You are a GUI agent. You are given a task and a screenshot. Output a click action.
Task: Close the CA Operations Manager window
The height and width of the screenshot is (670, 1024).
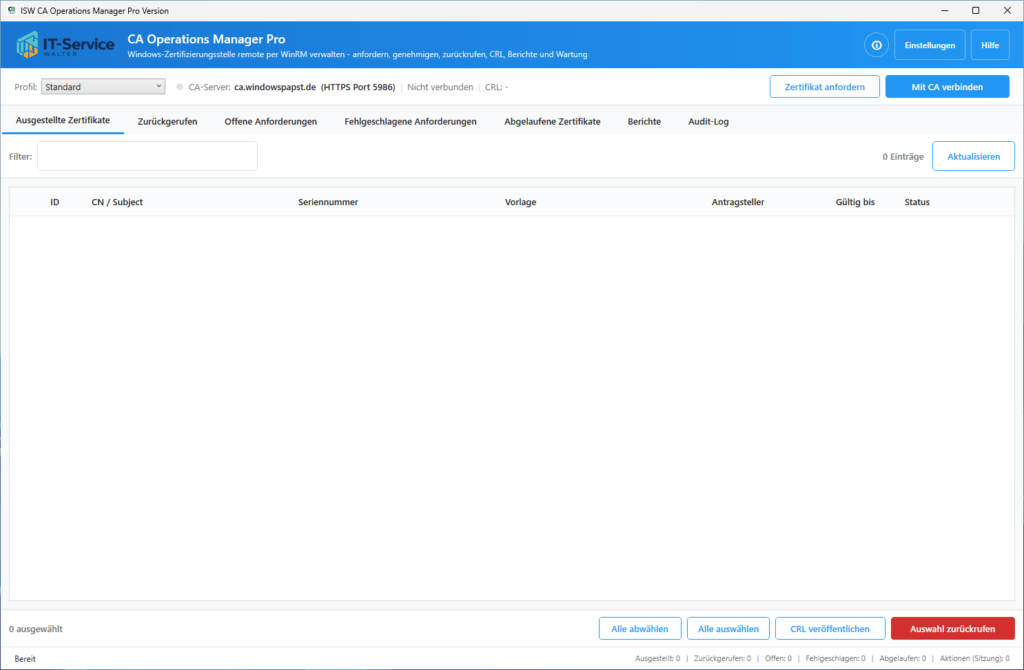[x=1007, y=10]
